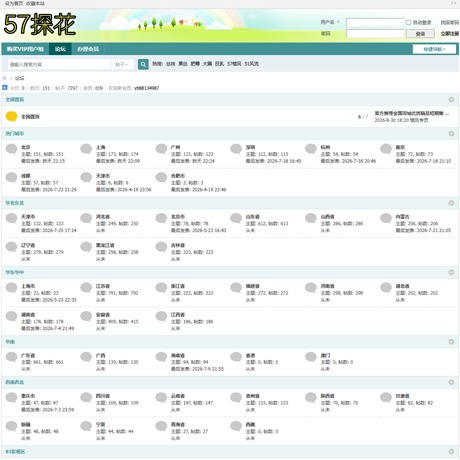
Task: Open the 甘肃省 forum link
Action: 403,396
